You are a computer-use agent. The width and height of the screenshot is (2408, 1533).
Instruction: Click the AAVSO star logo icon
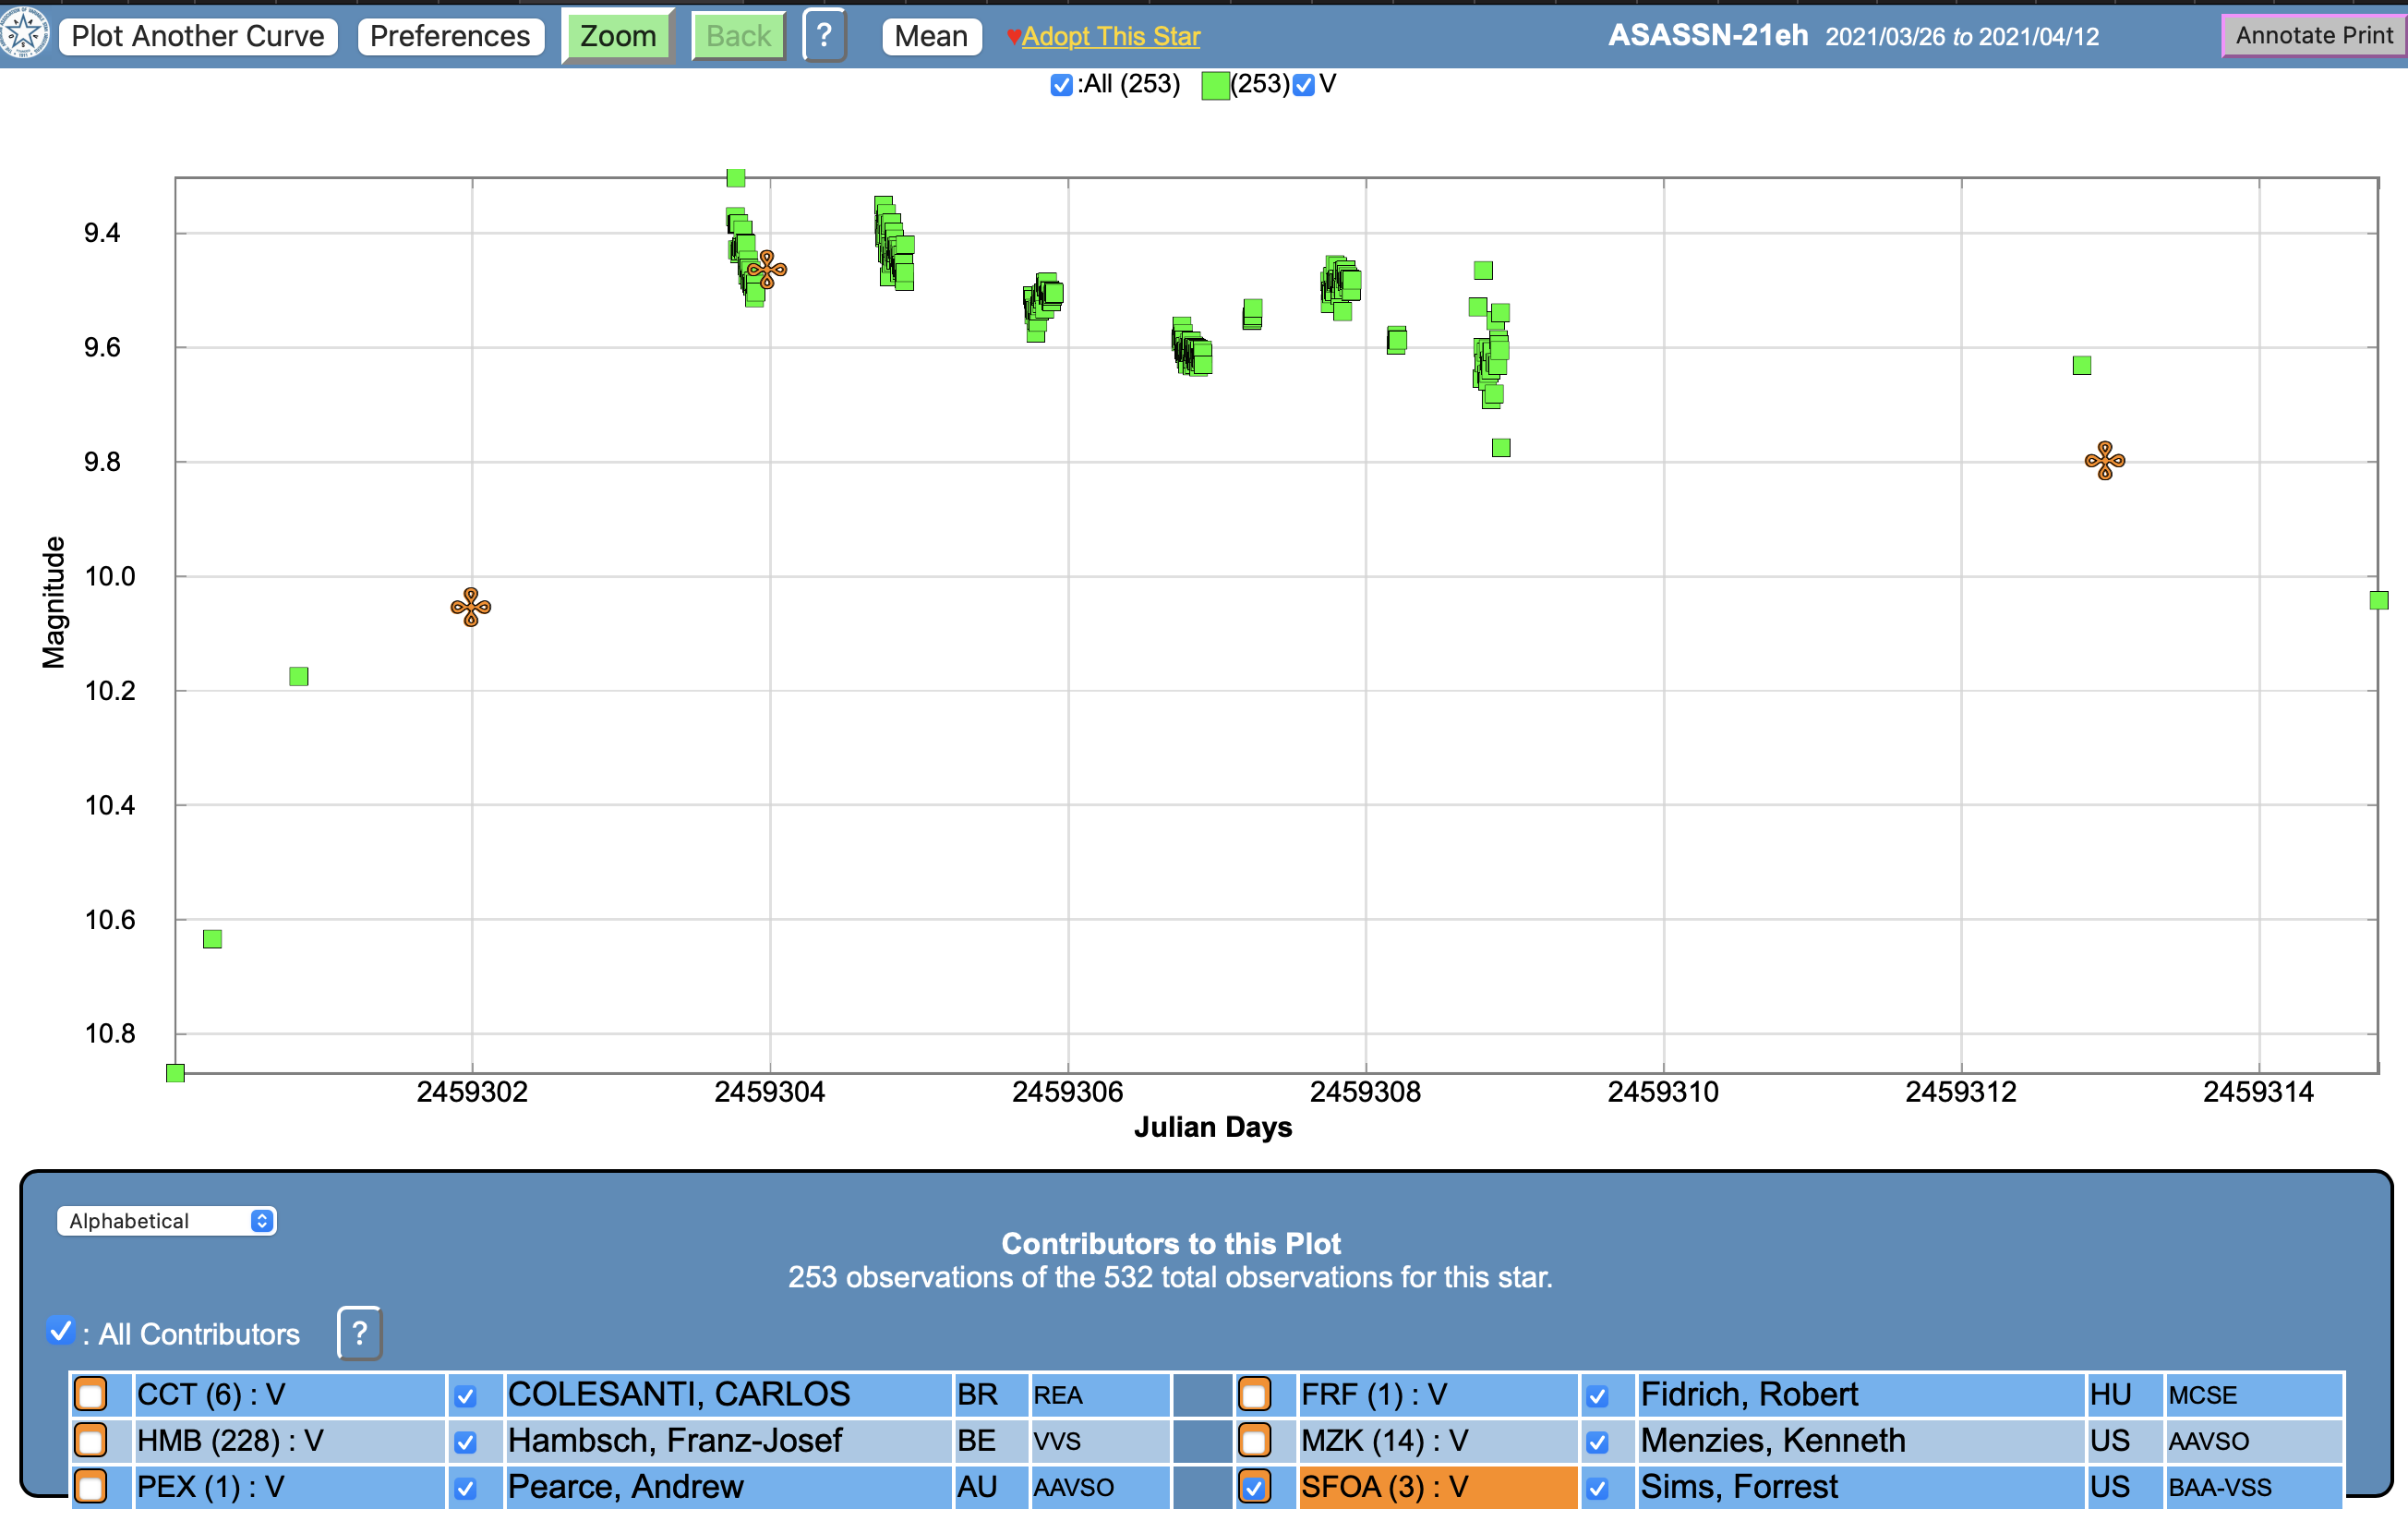coord(24,34)
